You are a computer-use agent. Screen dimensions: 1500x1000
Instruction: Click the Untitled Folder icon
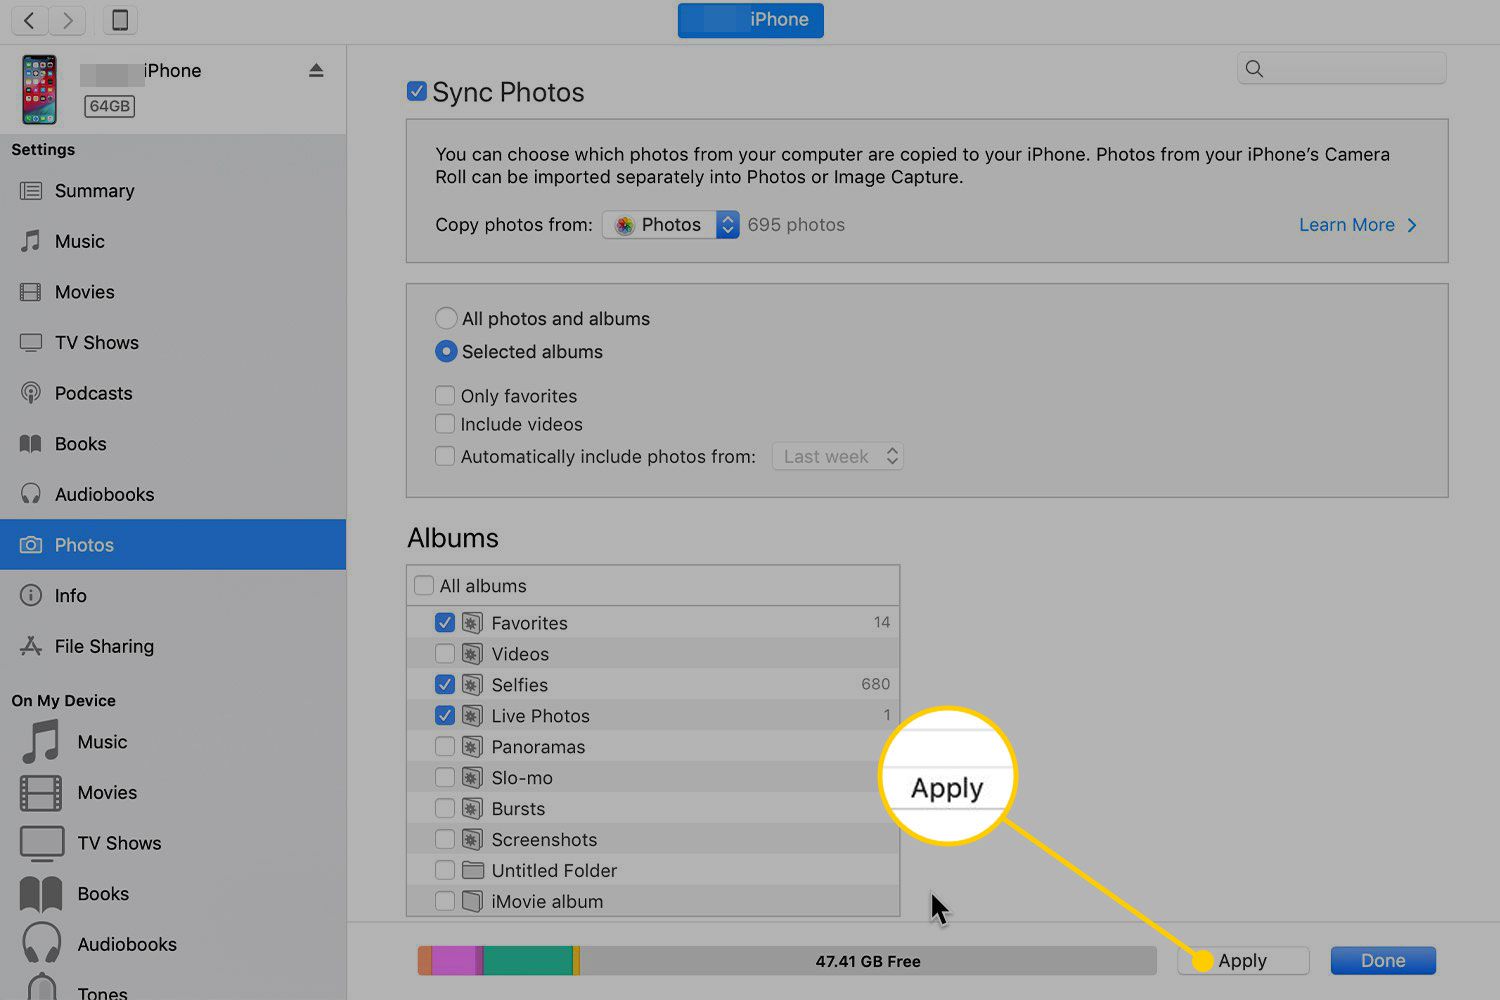point(473,870)
